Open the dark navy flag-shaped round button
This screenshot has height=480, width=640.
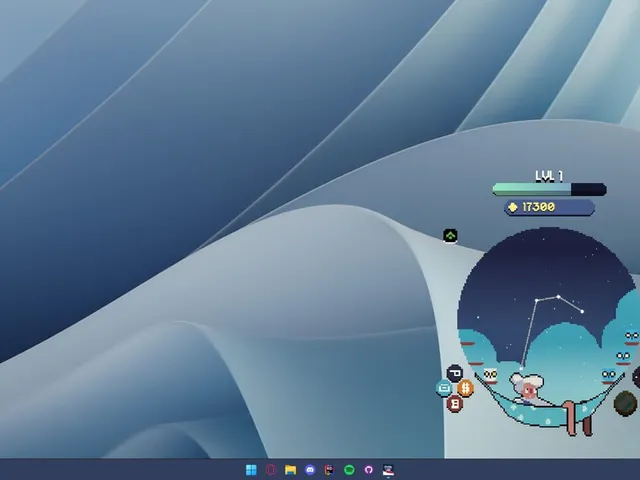pyautogui.click(x=455, y=373)
